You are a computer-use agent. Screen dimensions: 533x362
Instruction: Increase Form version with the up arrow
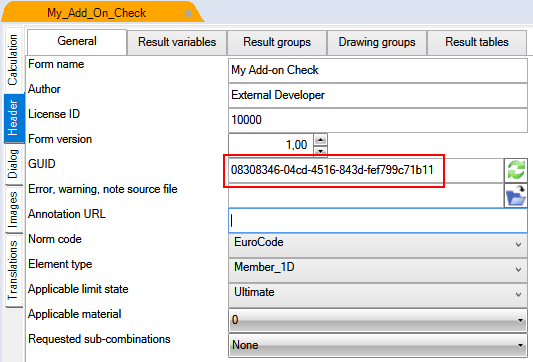click(321, 140)
